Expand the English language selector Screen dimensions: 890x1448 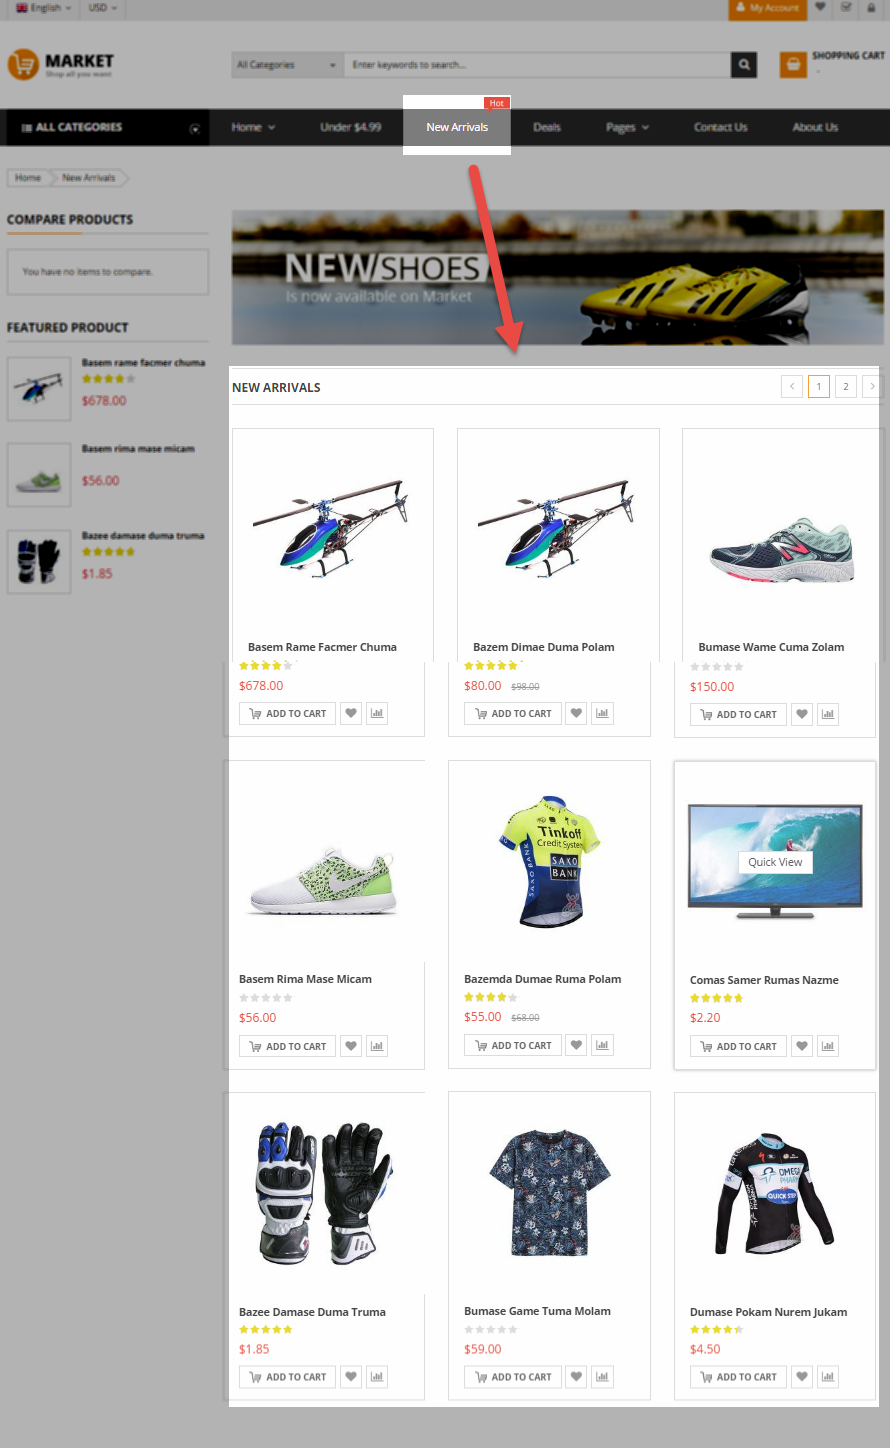[x=44, y=7]
